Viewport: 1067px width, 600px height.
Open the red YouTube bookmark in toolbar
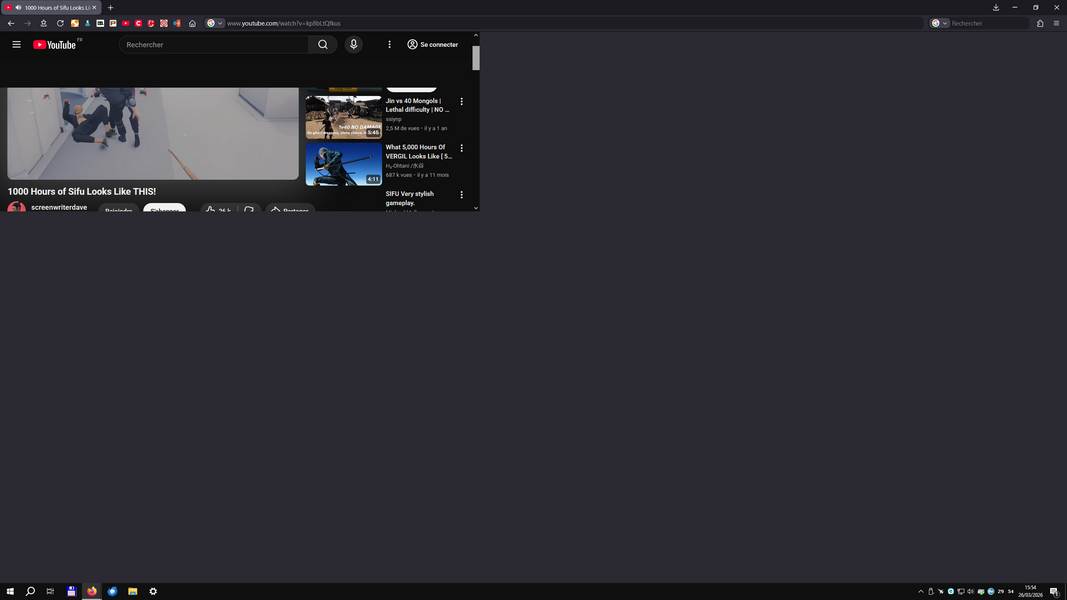pos(126,23)
